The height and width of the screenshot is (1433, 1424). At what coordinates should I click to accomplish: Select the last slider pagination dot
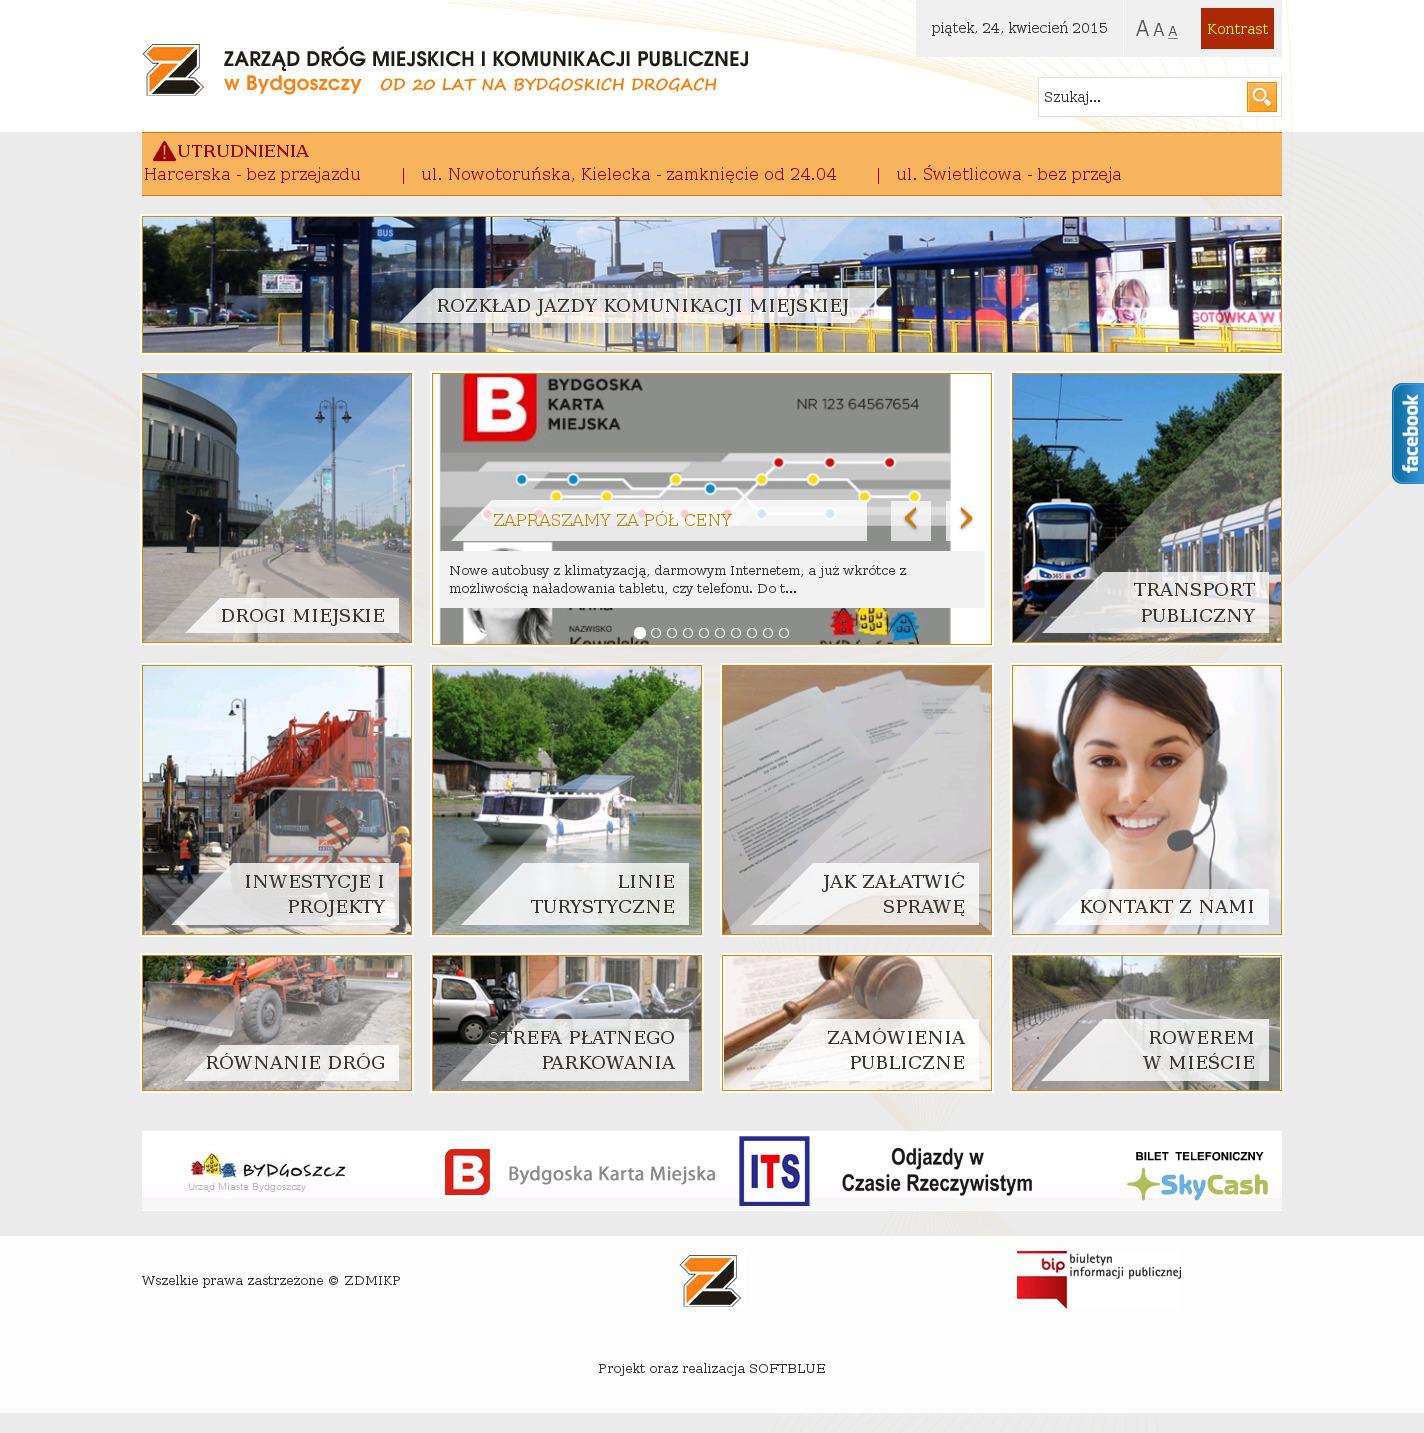pyautogui.click(x=784, y=633)
